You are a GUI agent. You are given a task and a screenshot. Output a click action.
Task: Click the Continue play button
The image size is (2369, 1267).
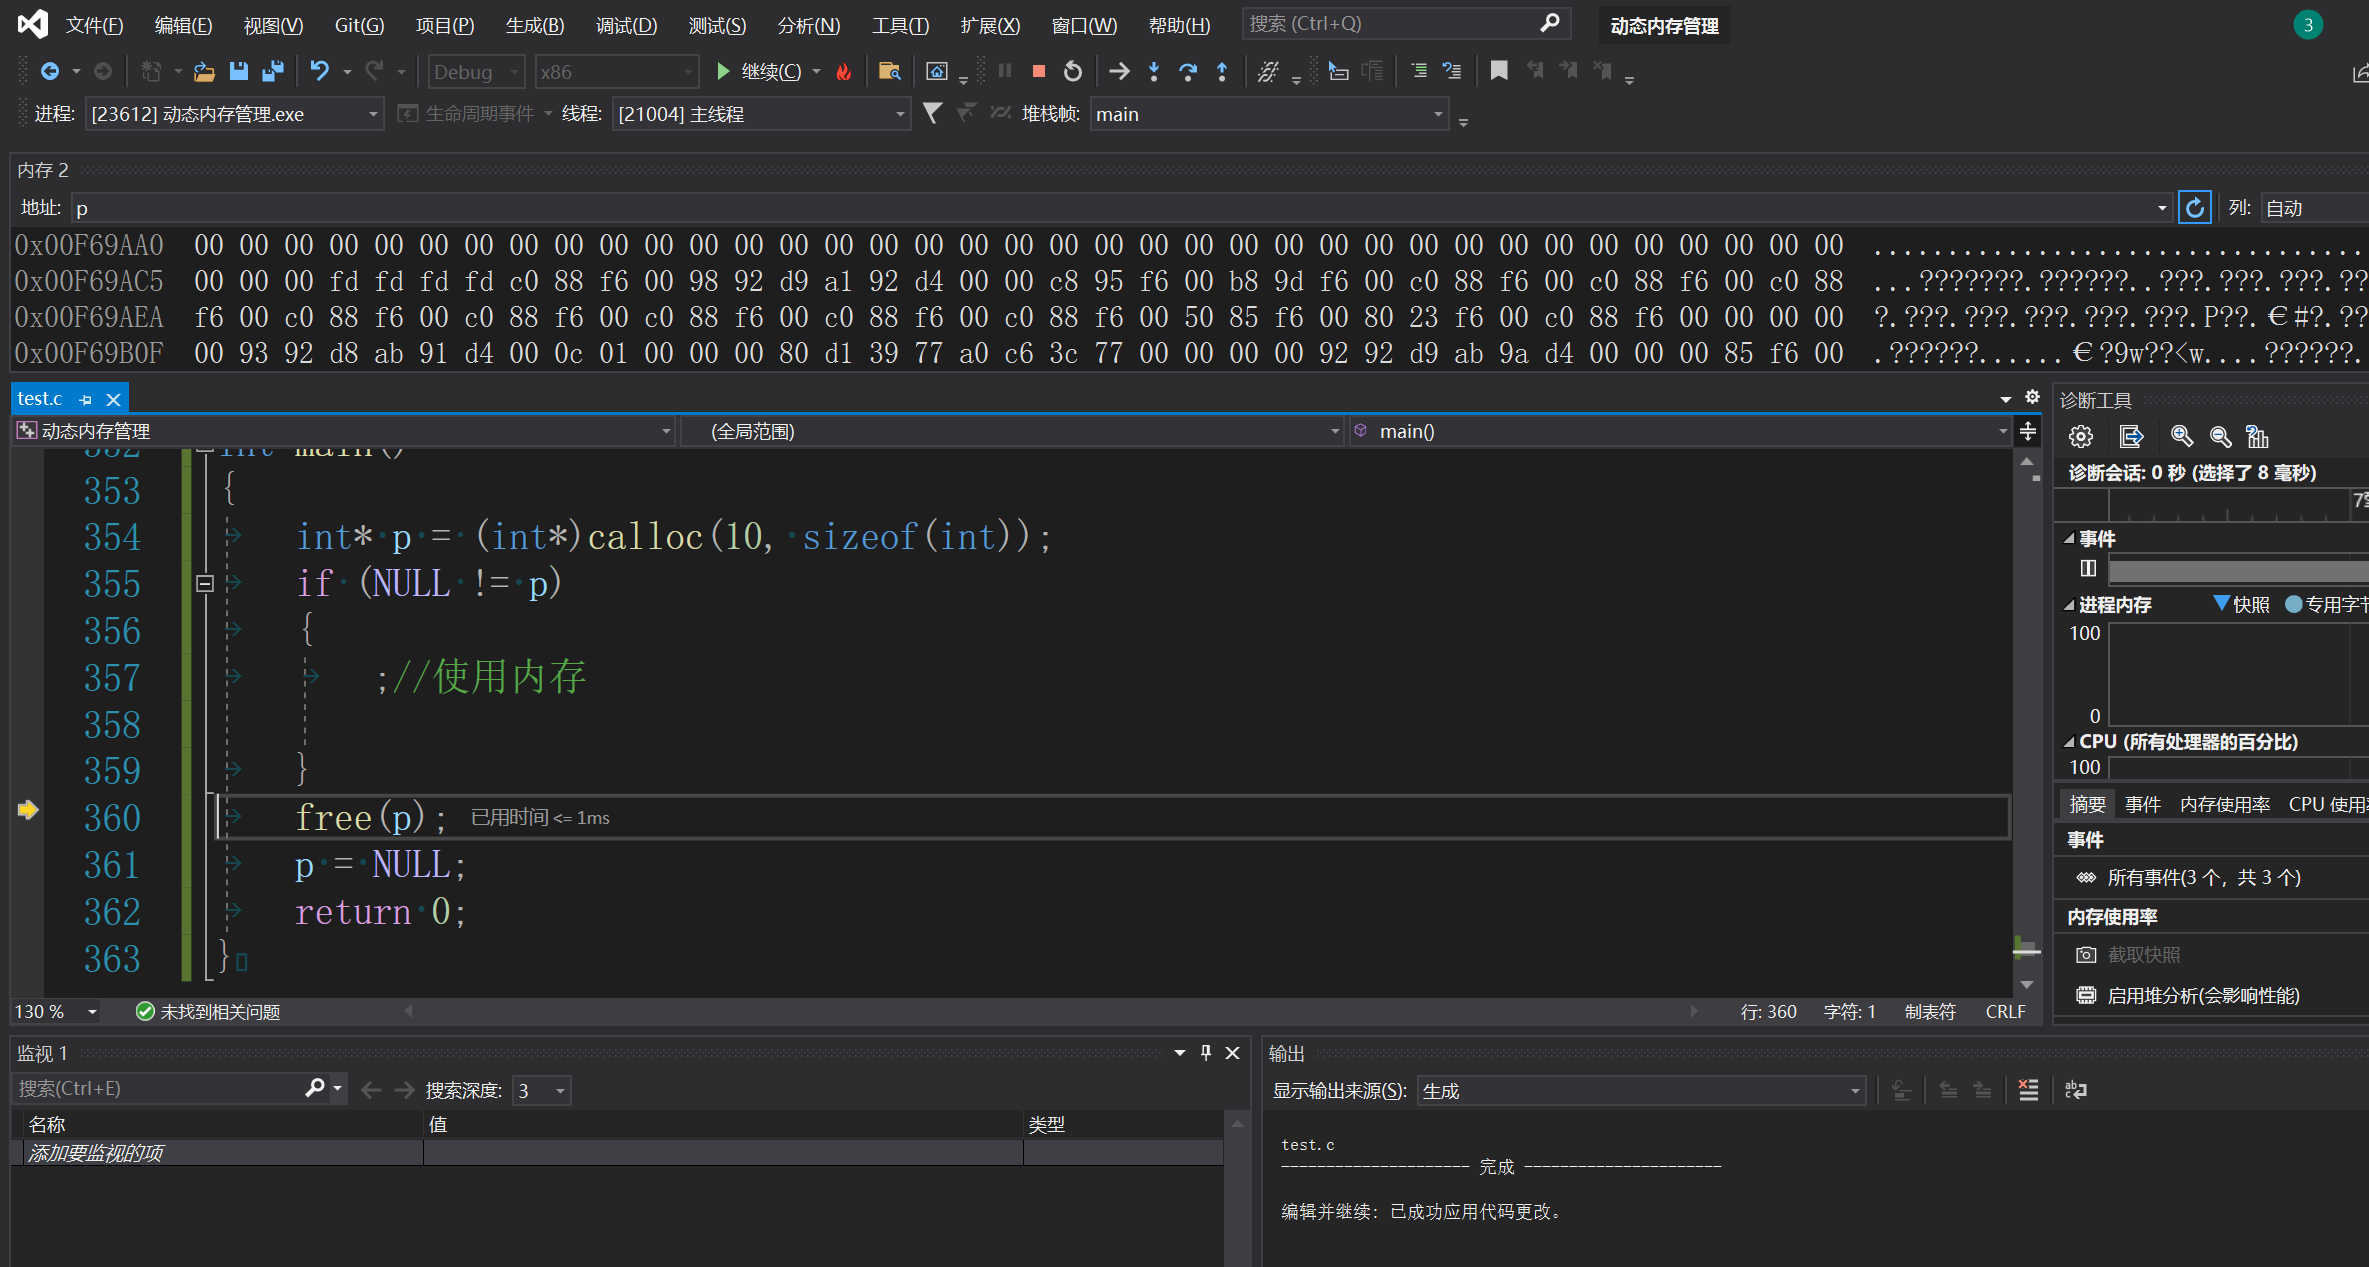722,71
